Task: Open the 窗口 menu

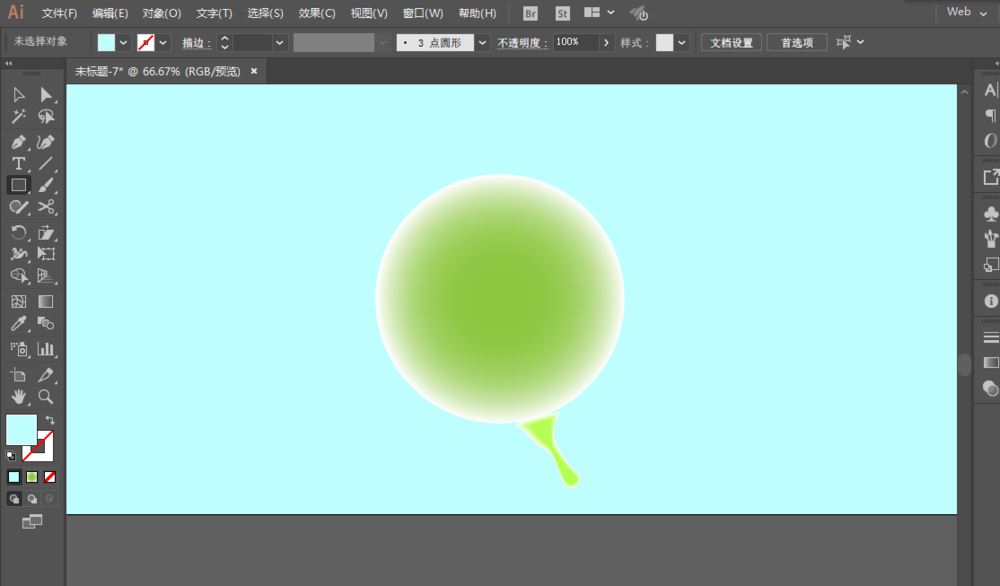Action: (x=421, y=13)
